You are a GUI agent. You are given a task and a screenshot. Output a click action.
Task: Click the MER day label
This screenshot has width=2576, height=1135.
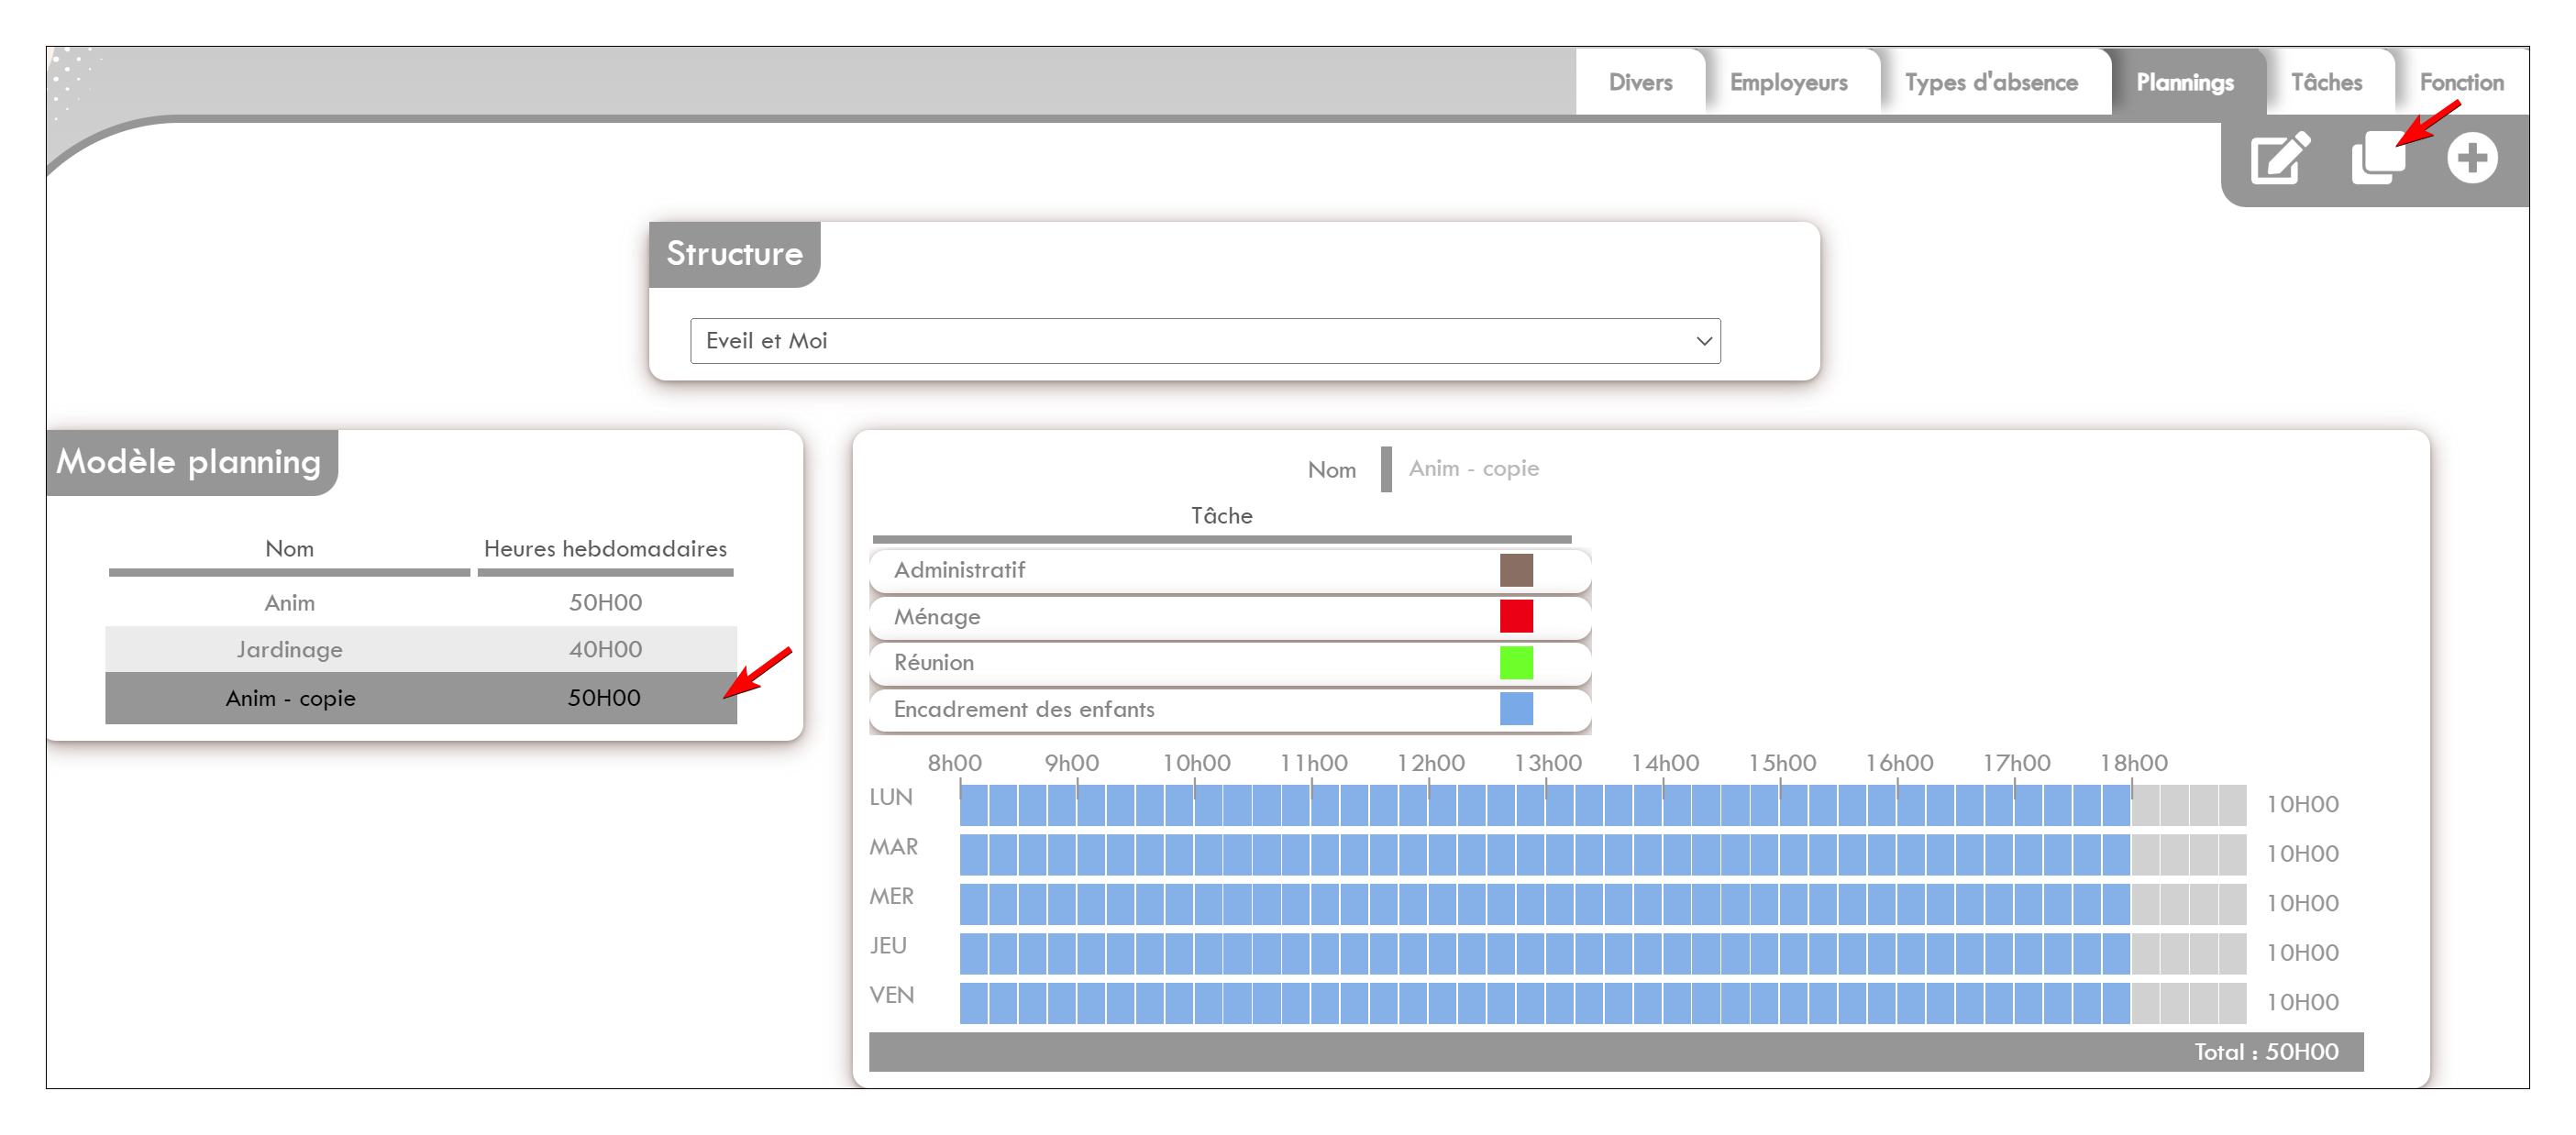(x=891, y=896)
